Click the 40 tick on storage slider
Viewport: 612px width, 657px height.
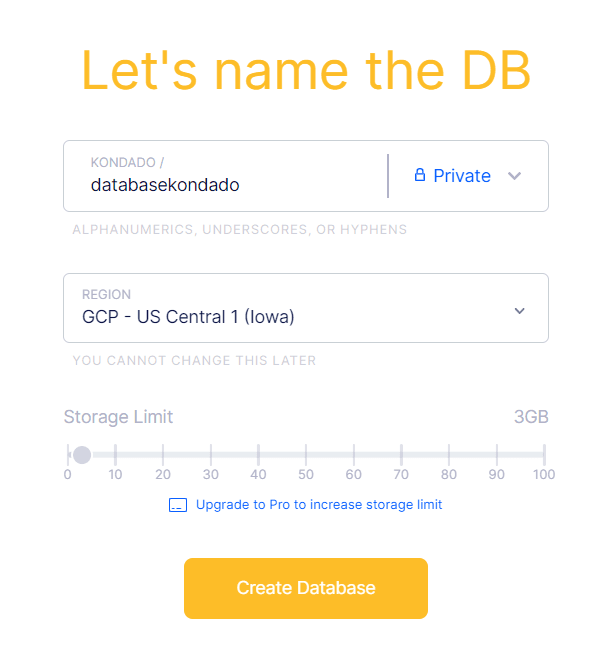258,455
